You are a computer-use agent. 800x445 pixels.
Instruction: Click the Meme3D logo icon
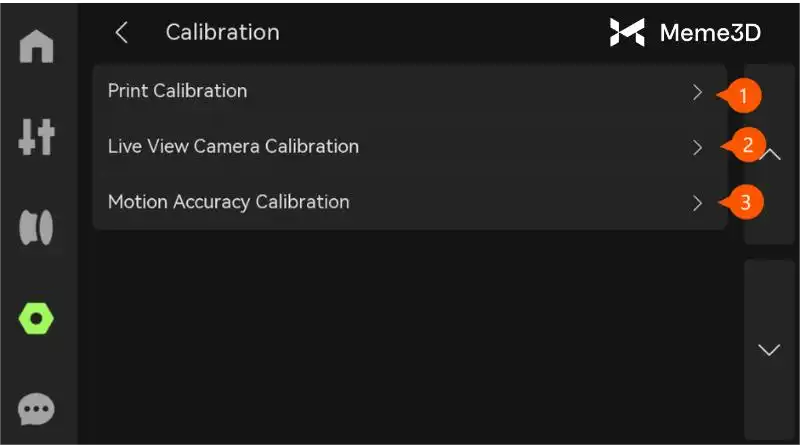[x=627, y=32]
